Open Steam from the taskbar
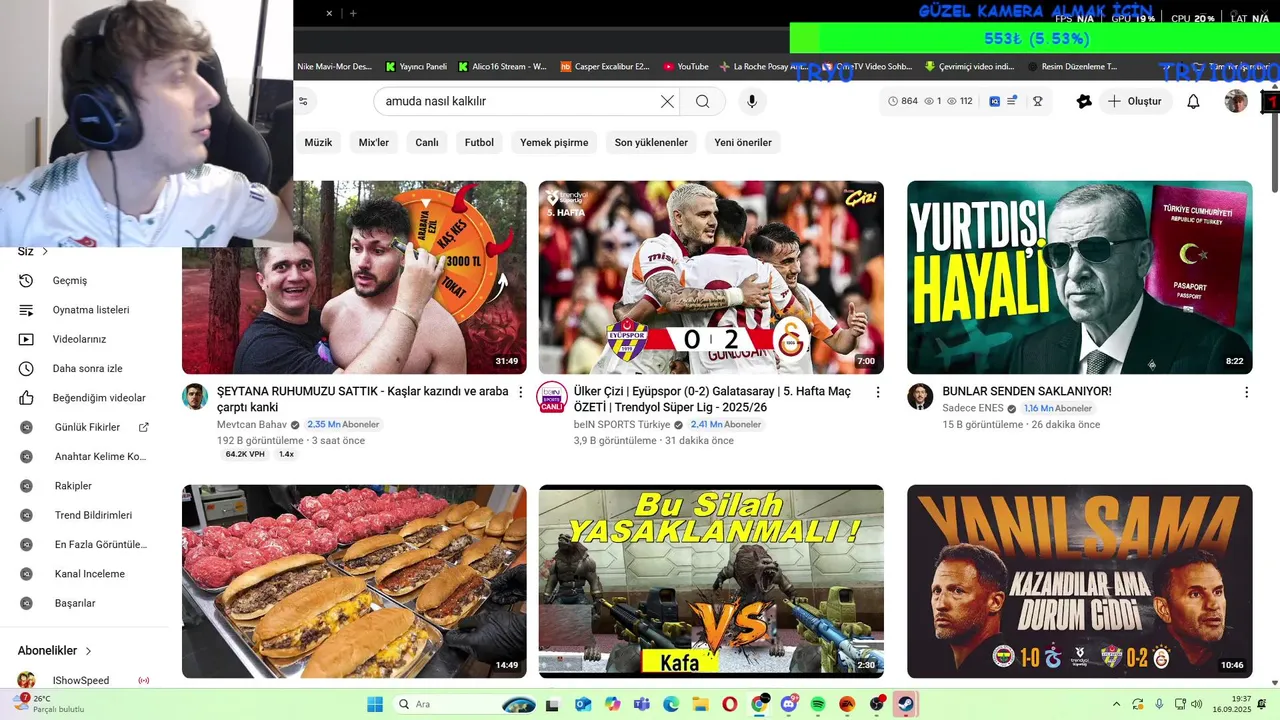The width and height of the screenshot is (1280, 720). pos(905,704)
